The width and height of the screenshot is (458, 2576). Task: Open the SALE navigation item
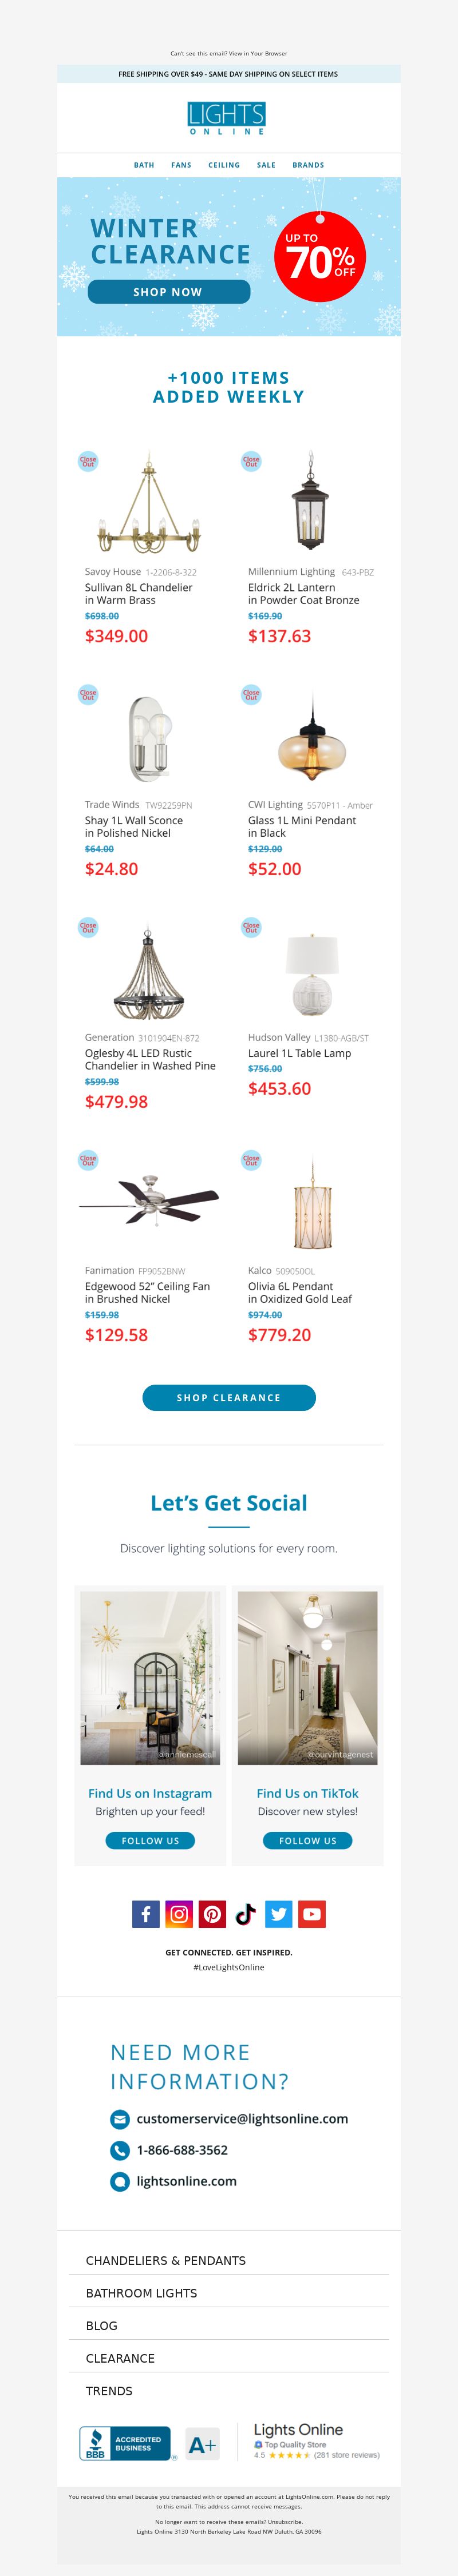[266, 165]
